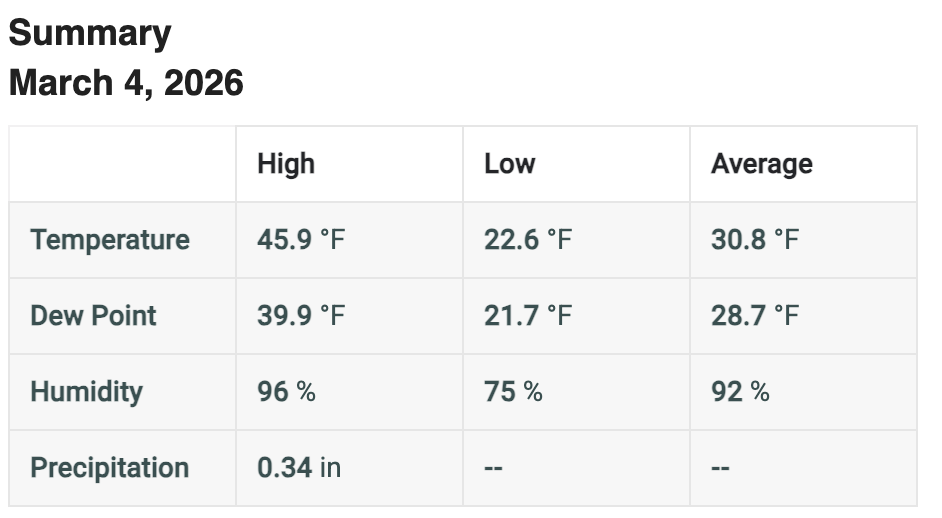
Task: Click the High column header
Action: tap(286, 164)
